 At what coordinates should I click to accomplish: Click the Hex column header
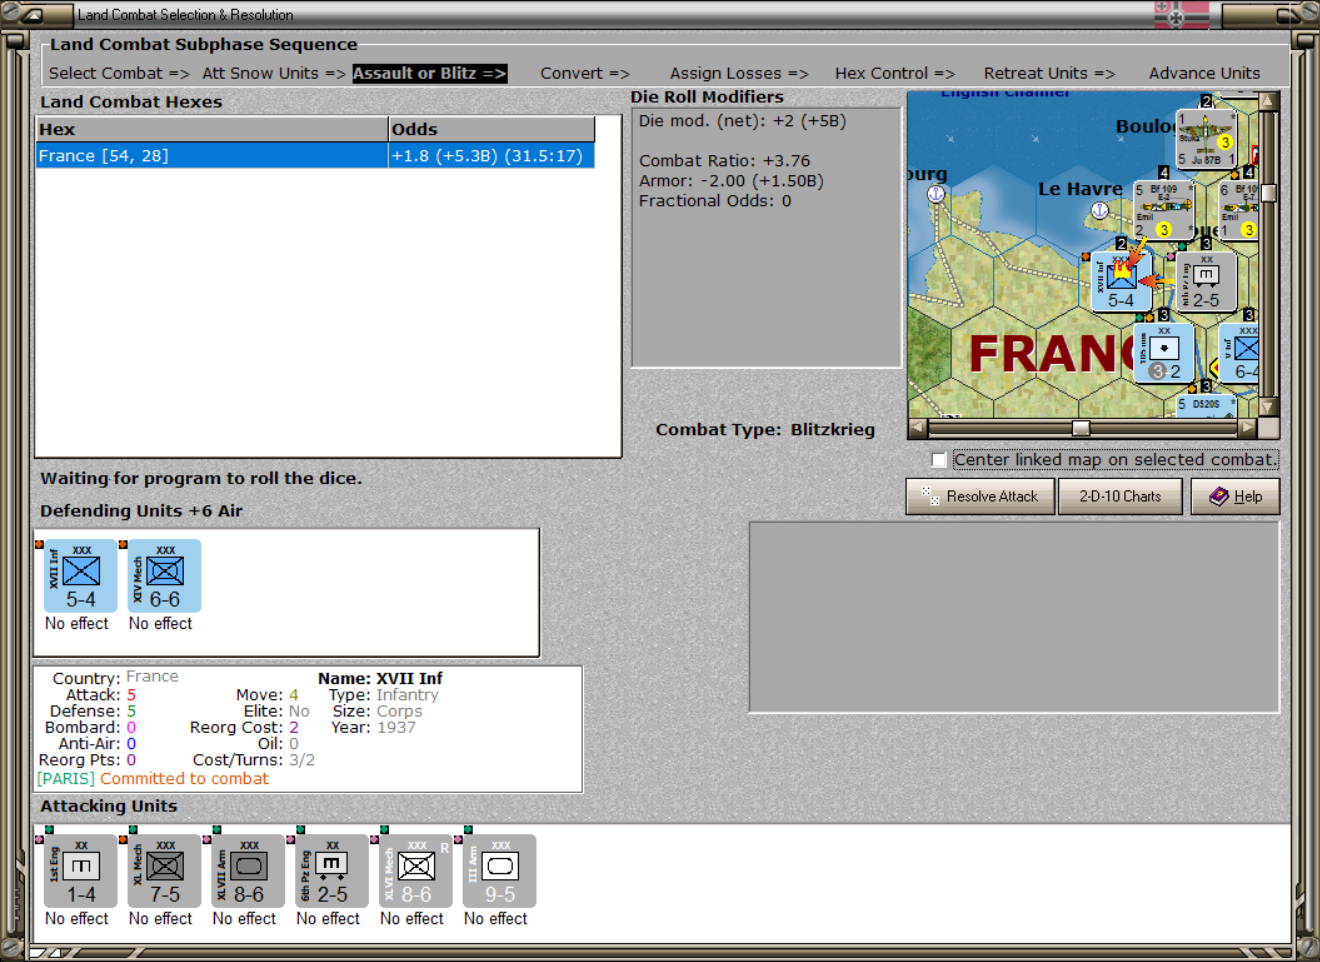click(x=212, y=129)
